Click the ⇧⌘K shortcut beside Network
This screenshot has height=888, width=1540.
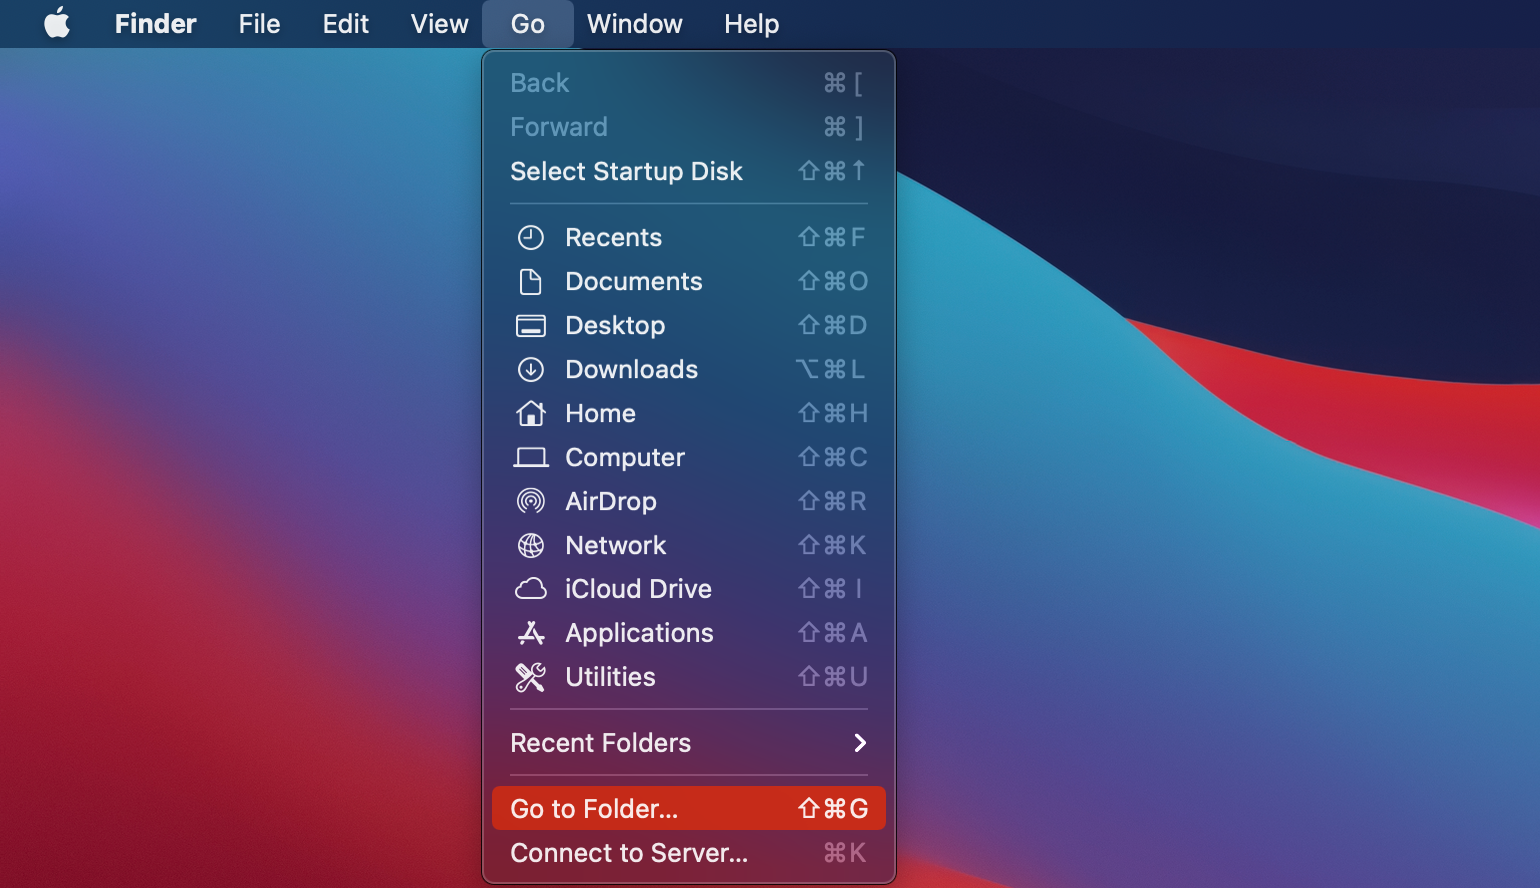[832, 545]
